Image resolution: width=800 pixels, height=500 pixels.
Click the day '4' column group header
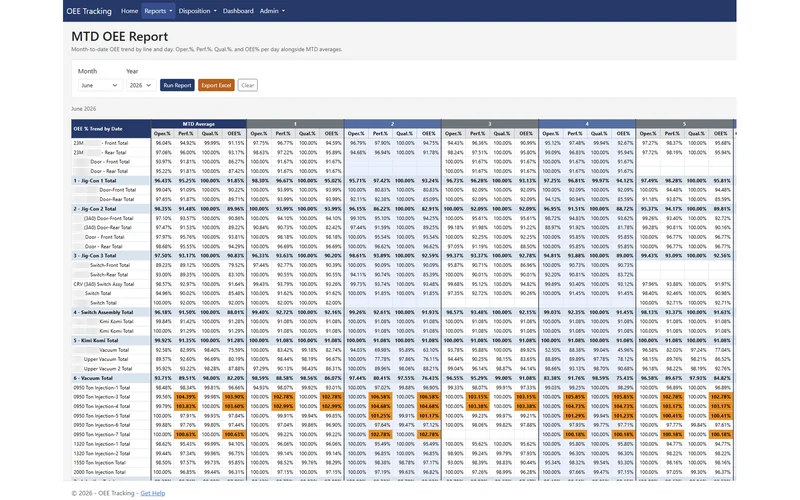point(587,124)
